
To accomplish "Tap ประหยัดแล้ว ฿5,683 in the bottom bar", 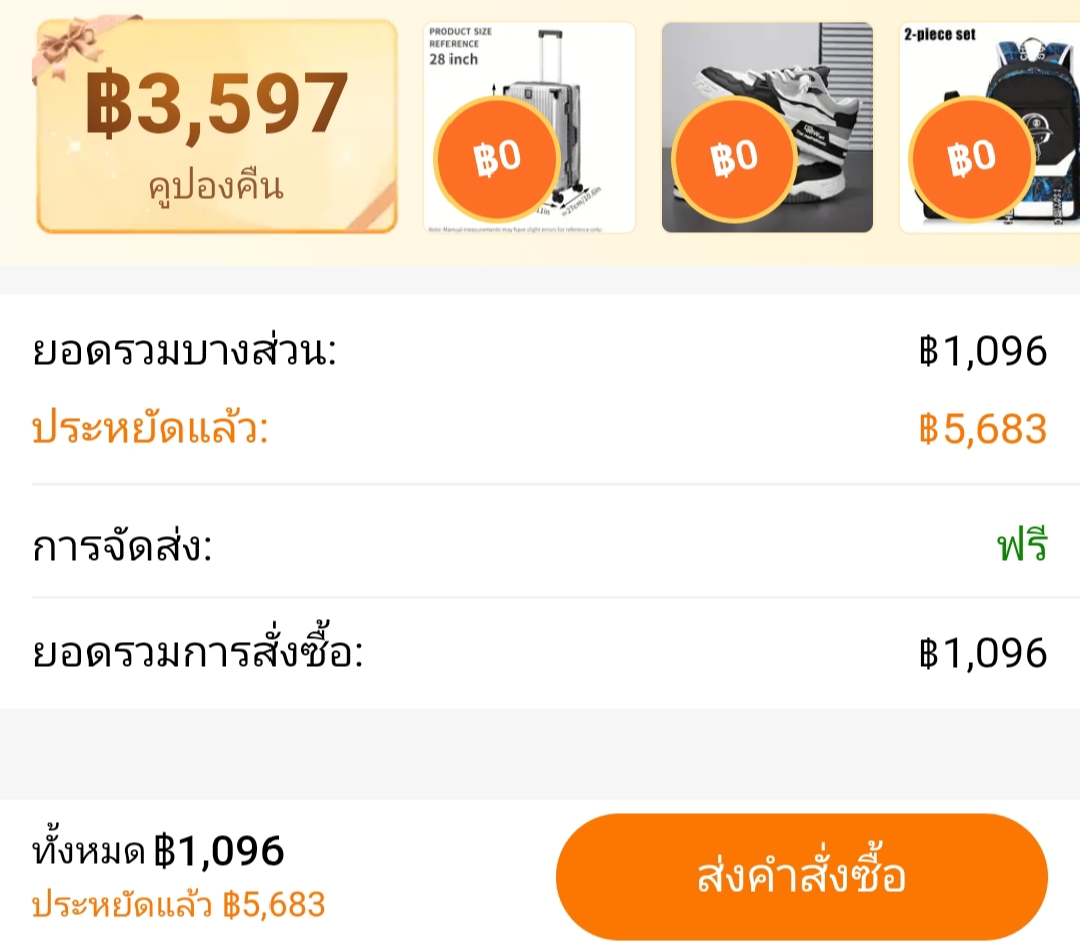I will [x=179, y=905].
